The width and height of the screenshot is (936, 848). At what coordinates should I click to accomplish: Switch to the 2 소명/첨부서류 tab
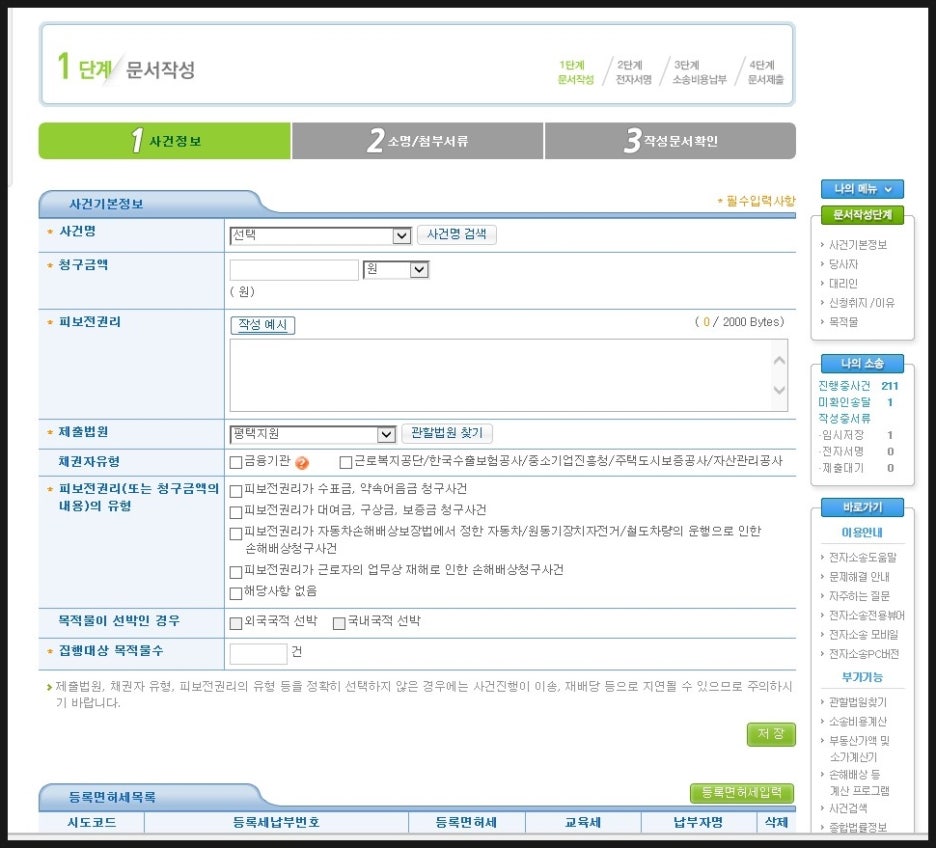click(418, 141)
